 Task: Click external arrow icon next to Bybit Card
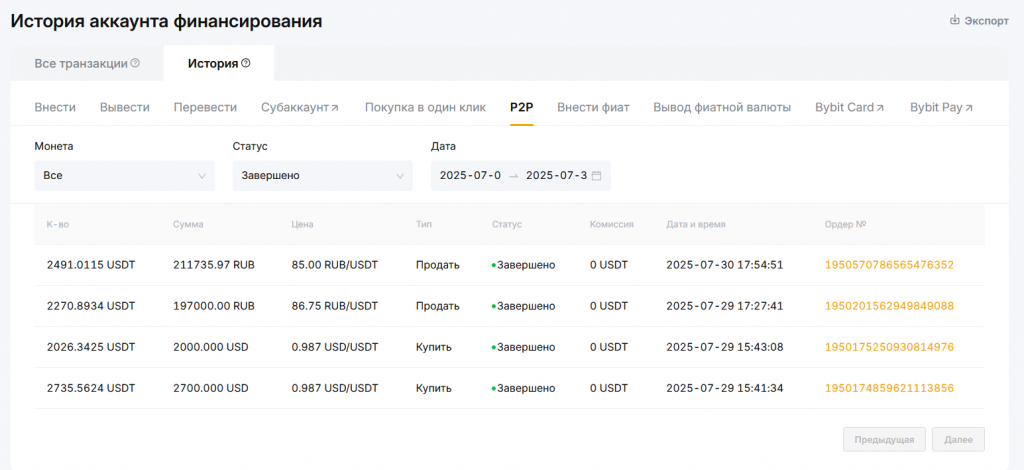pyautogui.click(x=880, y=108)
